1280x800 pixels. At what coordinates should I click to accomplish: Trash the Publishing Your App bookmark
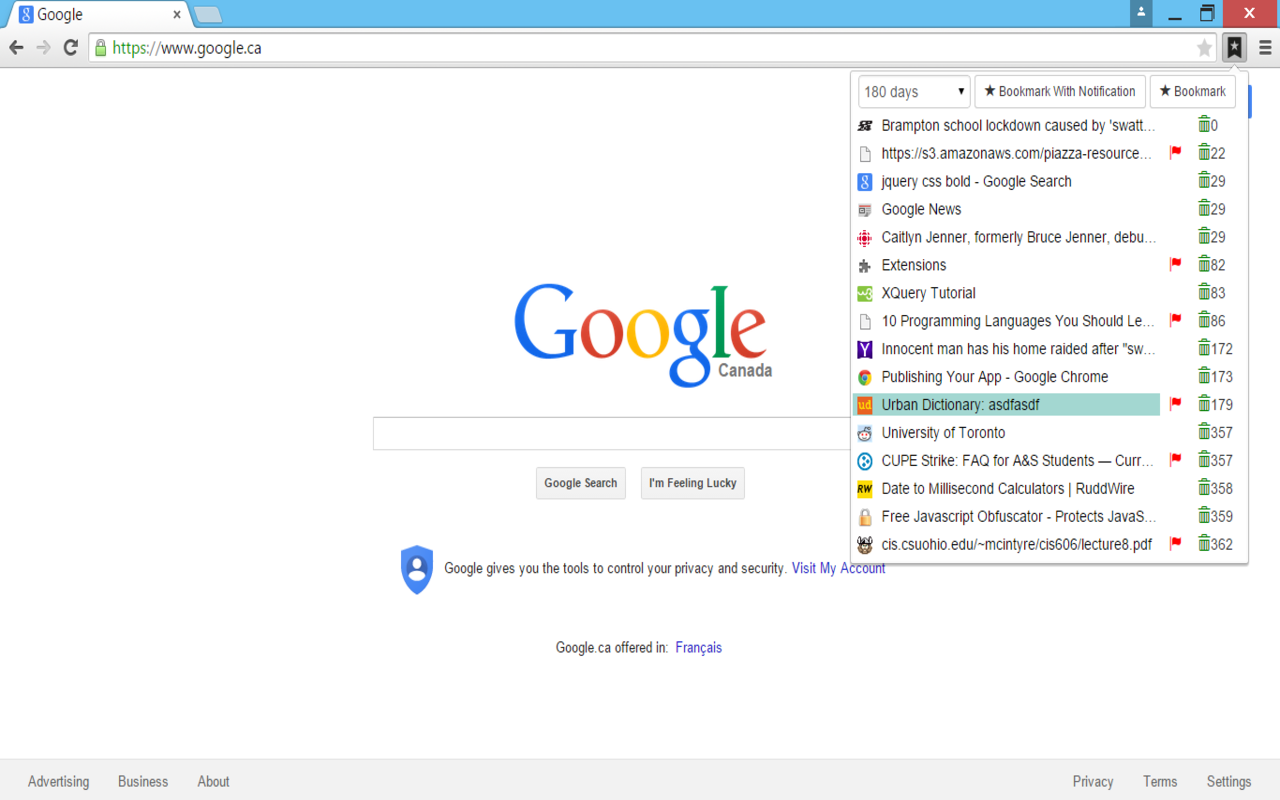click(x=1204, y=377)
